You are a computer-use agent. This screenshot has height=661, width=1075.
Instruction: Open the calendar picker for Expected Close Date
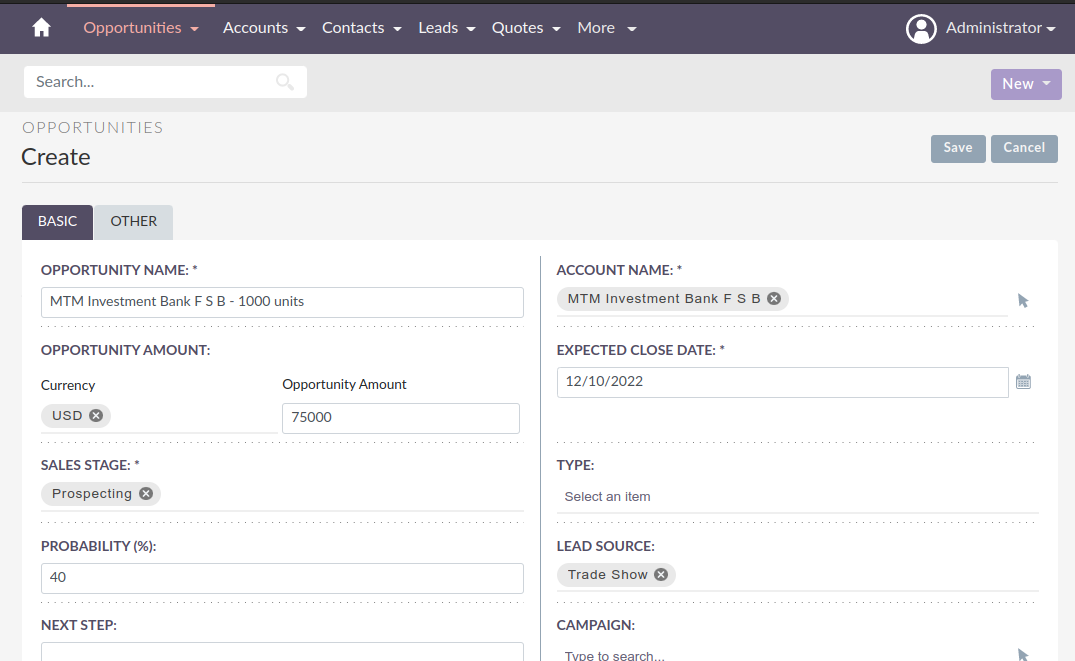[1023, 381]
